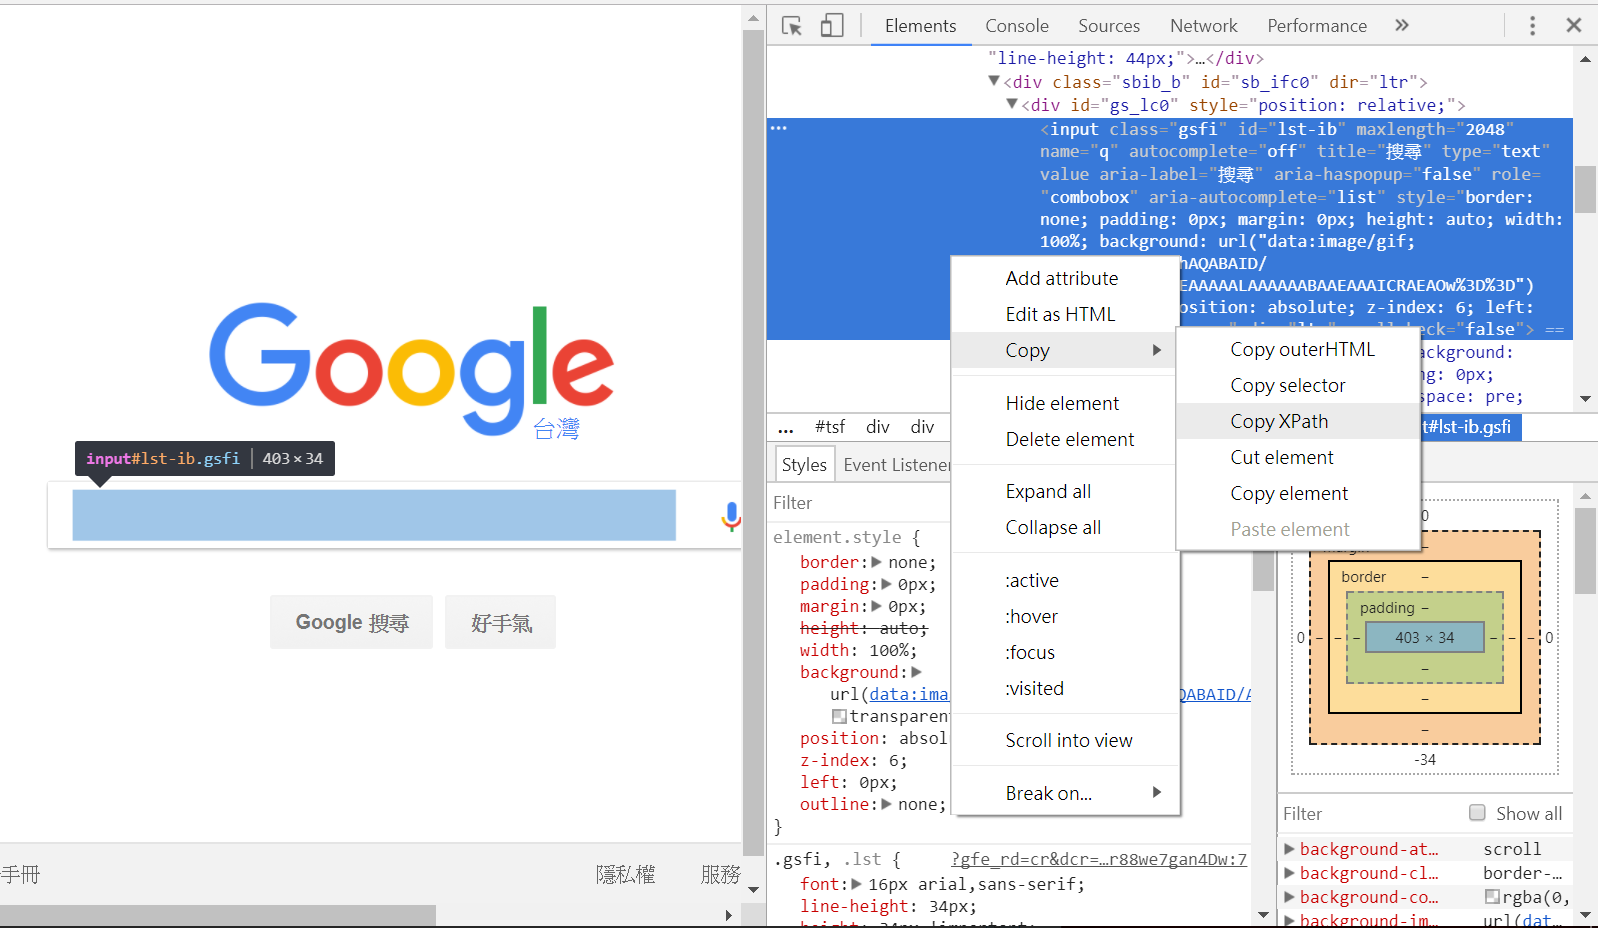Click the Styles Filter field
The width and height of the screenshot is (1598, 928).
tap(860, 503)
